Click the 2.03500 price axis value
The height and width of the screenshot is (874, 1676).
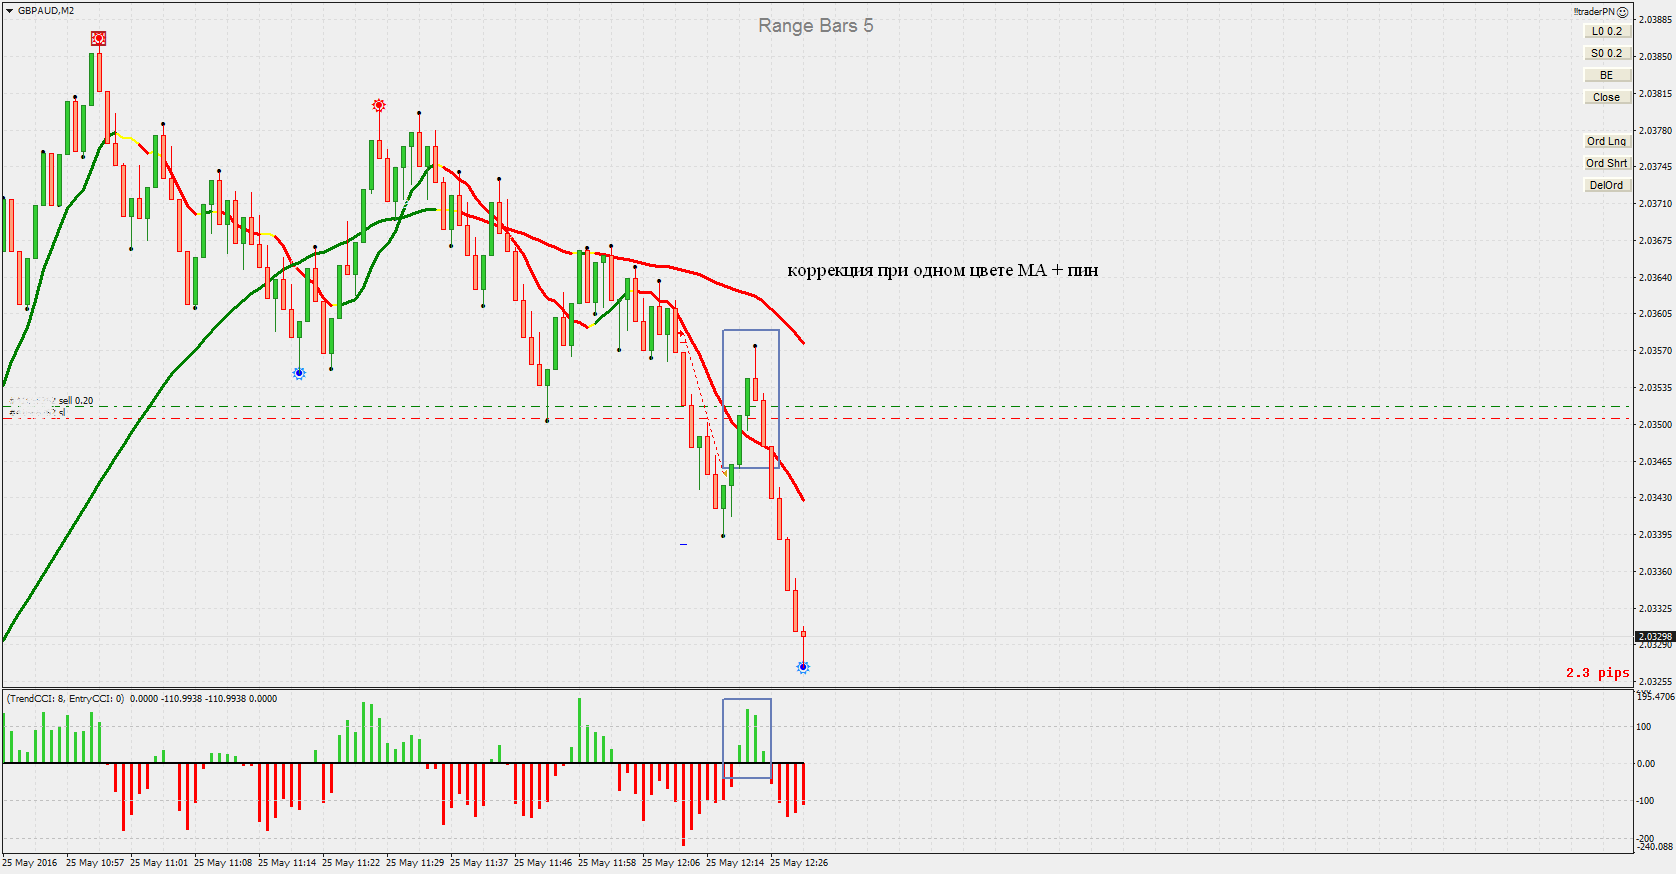[x=1655, y=424]
